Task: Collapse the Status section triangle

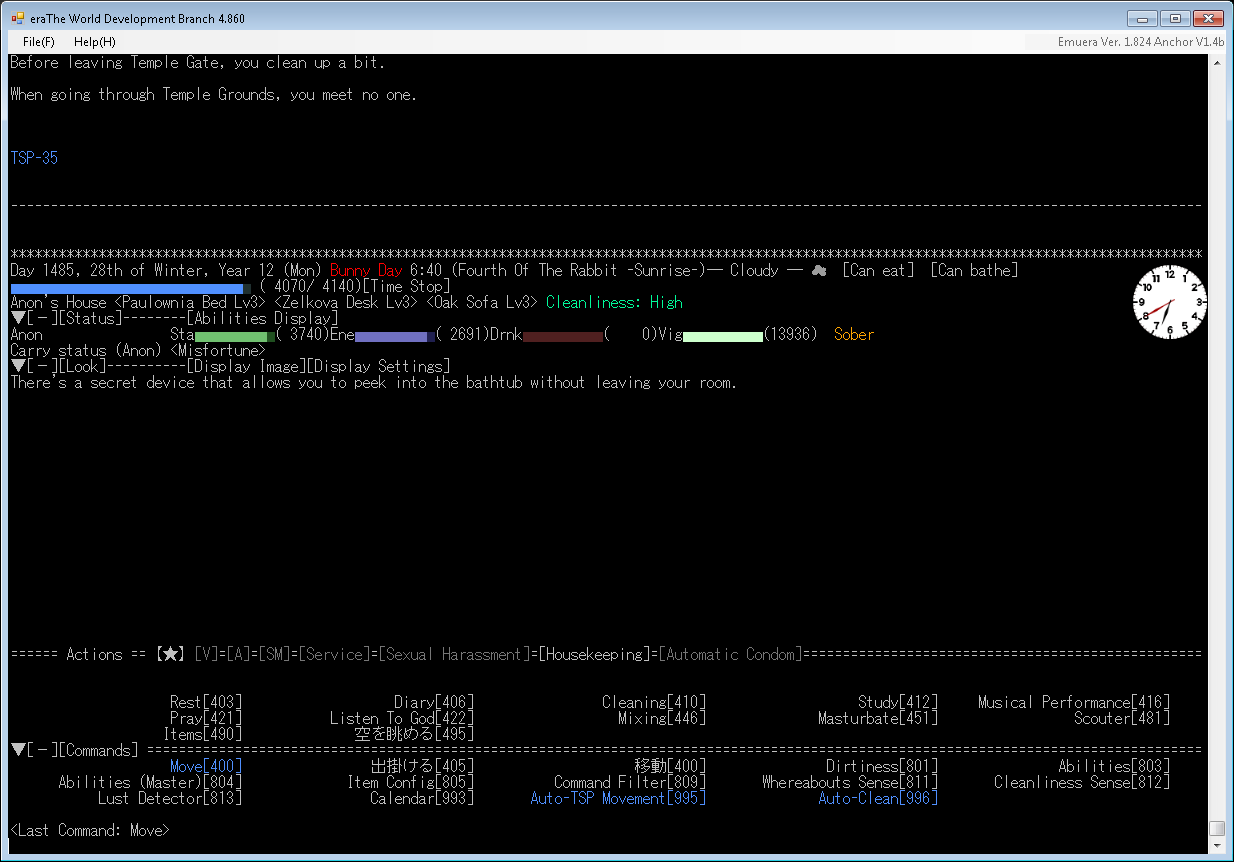Action: 17,318
